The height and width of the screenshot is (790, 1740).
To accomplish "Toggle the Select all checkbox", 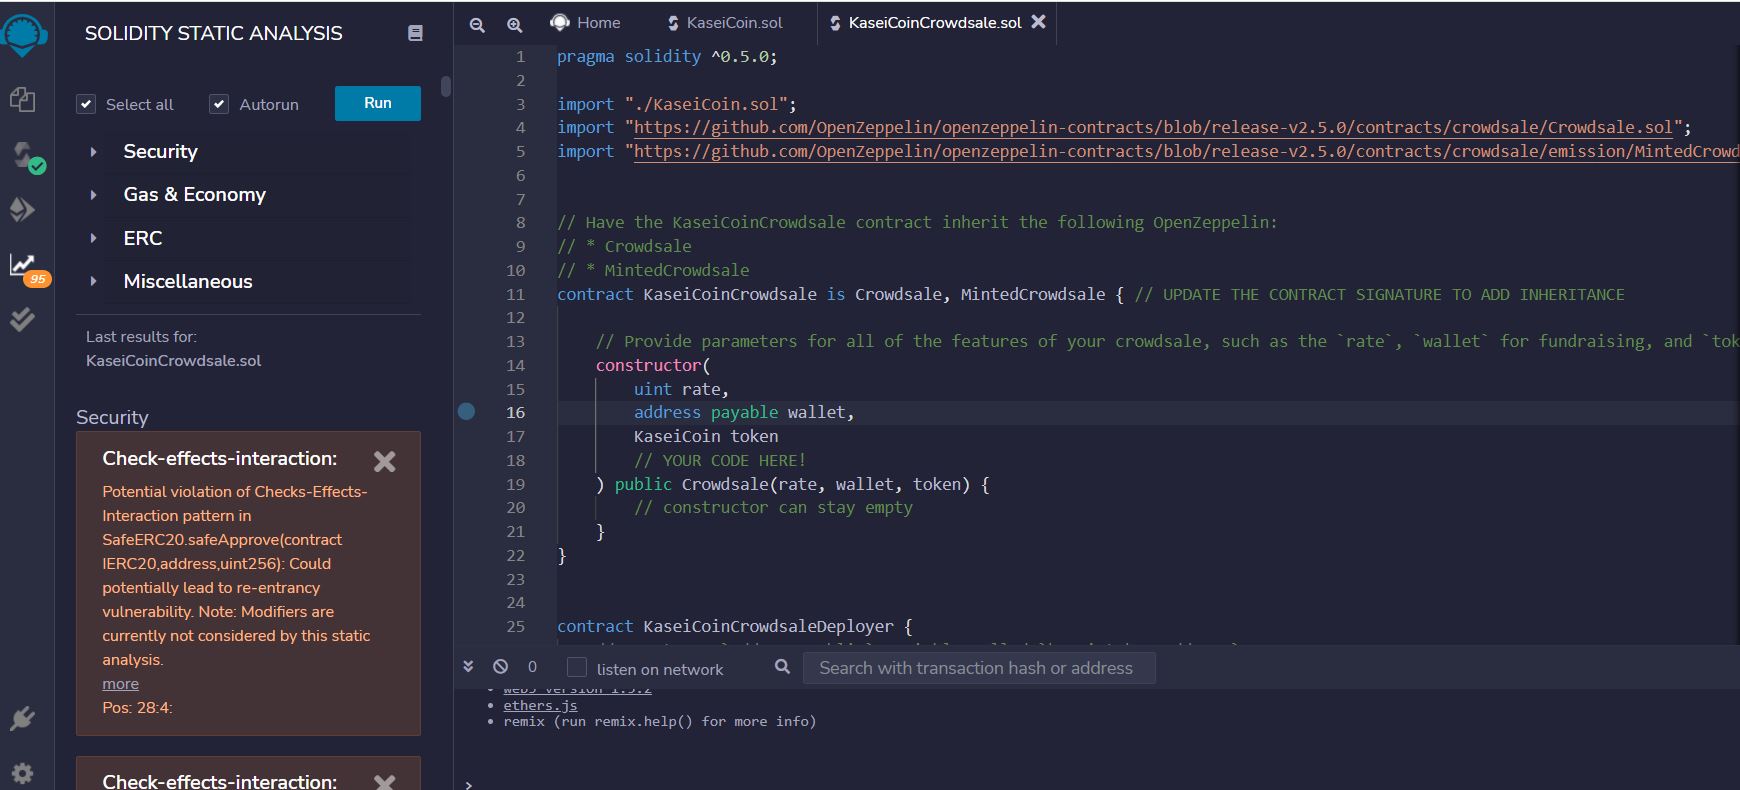I will (86, 104).
